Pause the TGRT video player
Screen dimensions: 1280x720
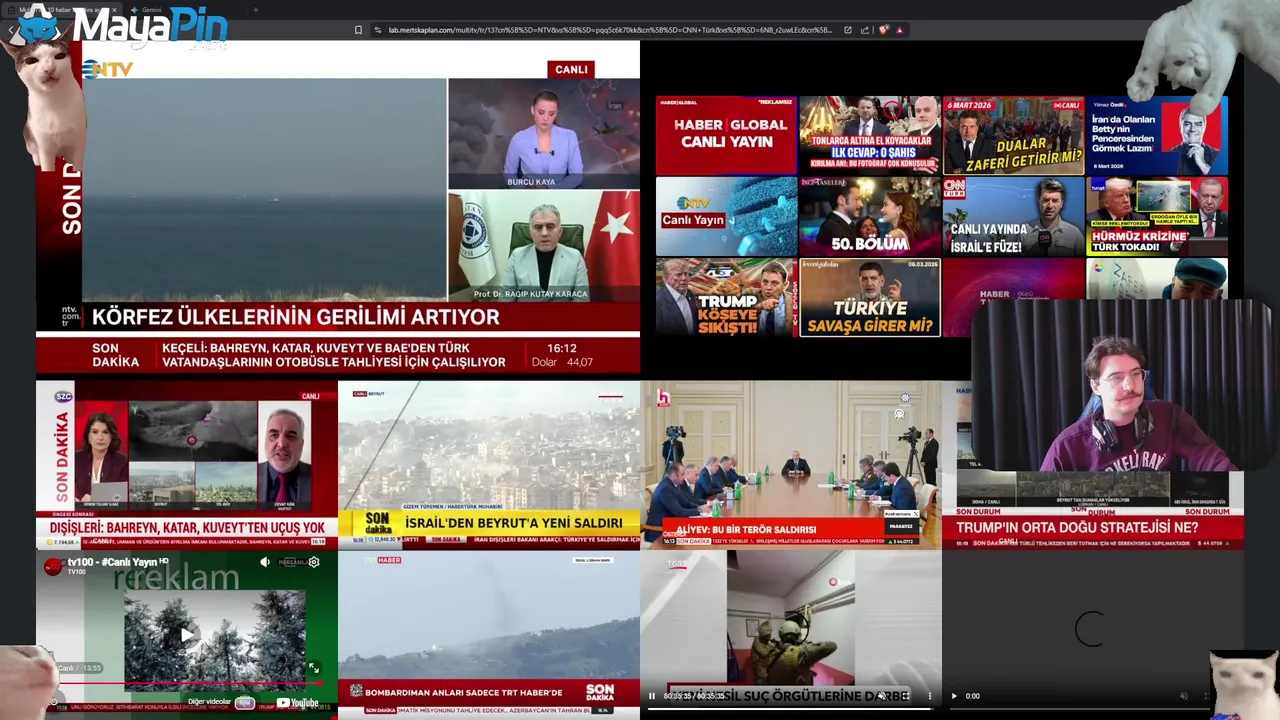coord(652,696)
